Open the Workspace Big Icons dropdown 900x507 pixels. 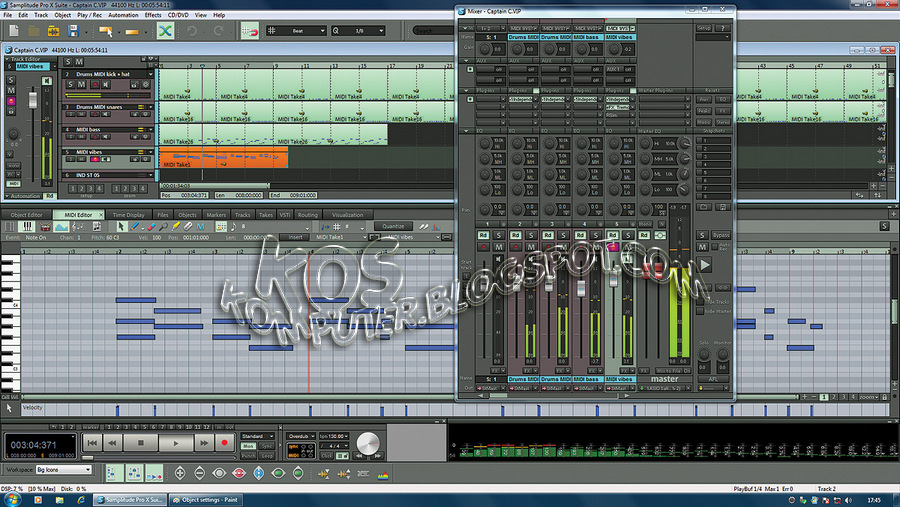coord(64,470)
